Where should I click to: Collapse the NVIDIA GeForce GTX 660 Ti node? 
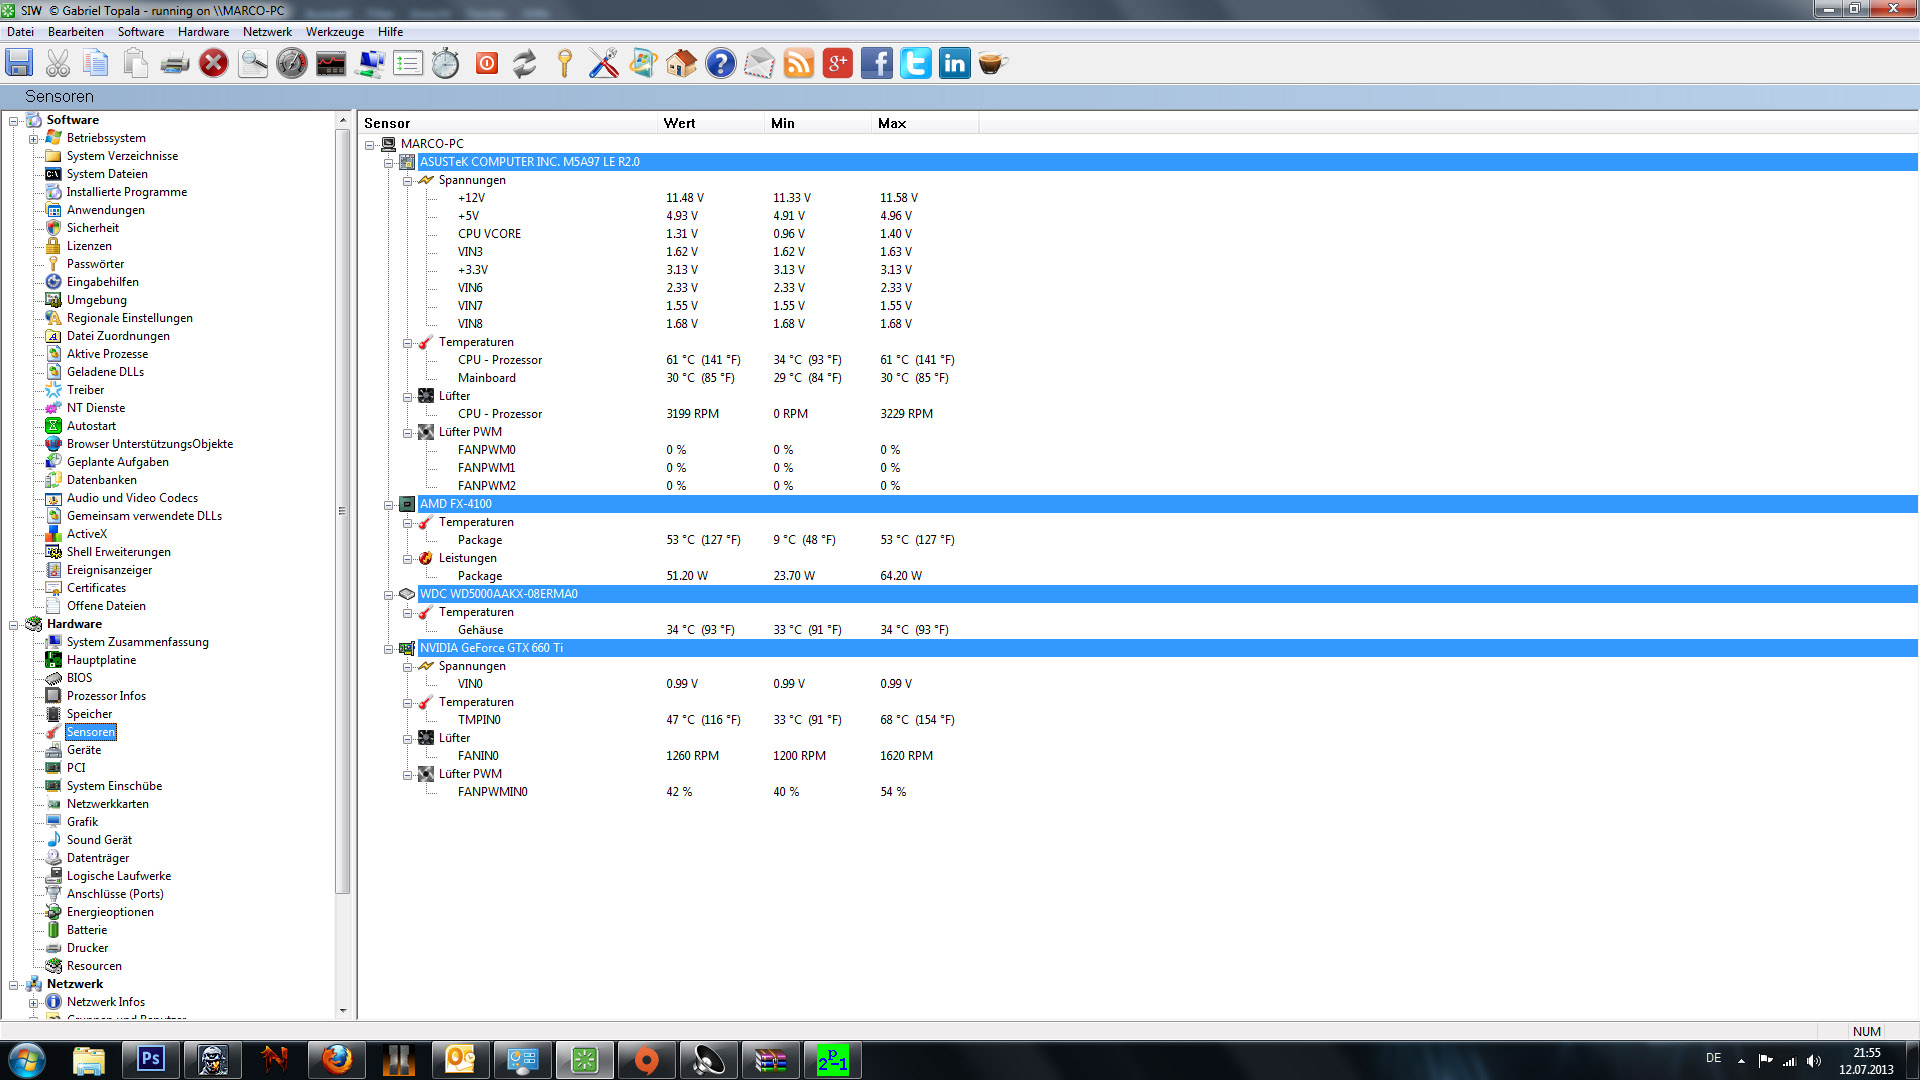389,648
